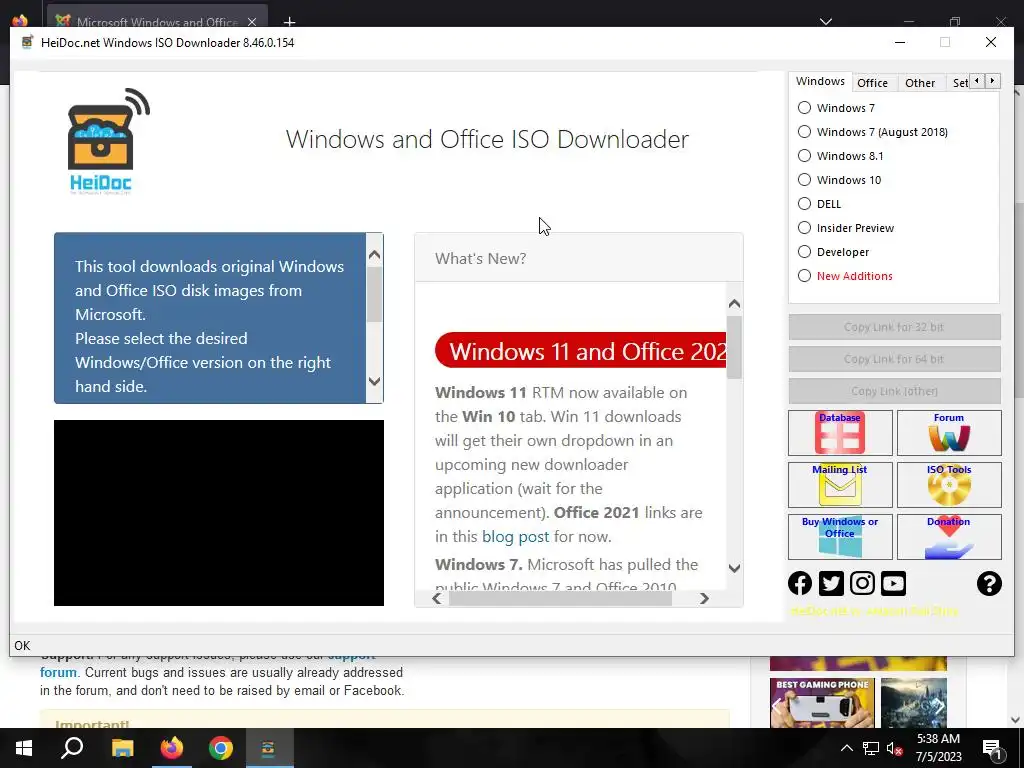Open File Explorer from taskbar
This screenshot has height=768, width=1024.
[122, 748]
